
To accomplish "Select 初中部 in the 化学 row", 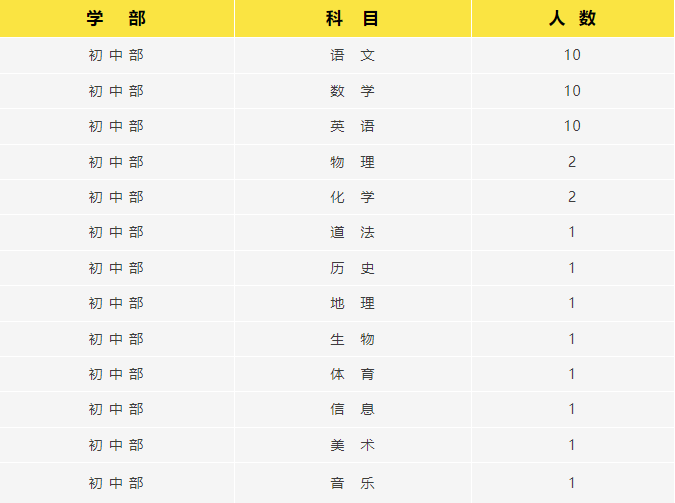I will [116, 197].
